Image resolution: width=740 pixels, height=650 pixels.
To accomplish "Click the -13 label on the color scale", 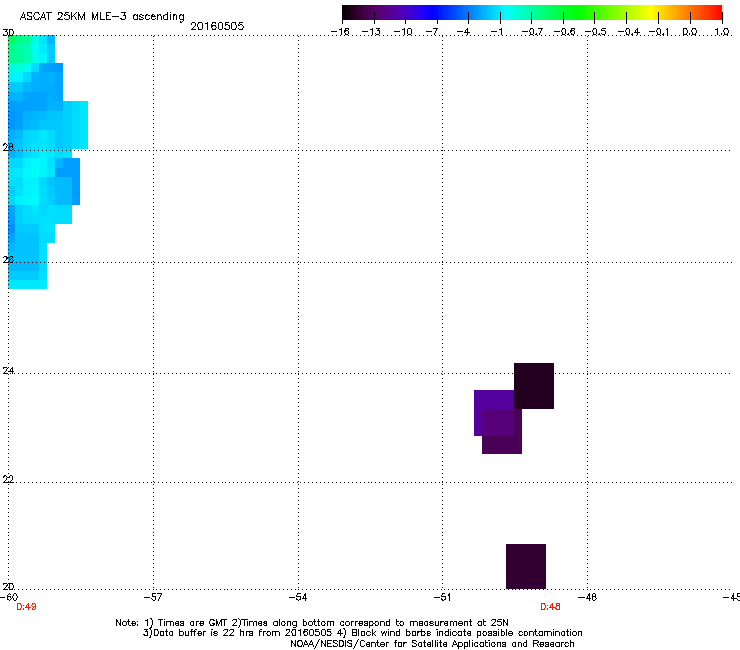I will [371, 32].
